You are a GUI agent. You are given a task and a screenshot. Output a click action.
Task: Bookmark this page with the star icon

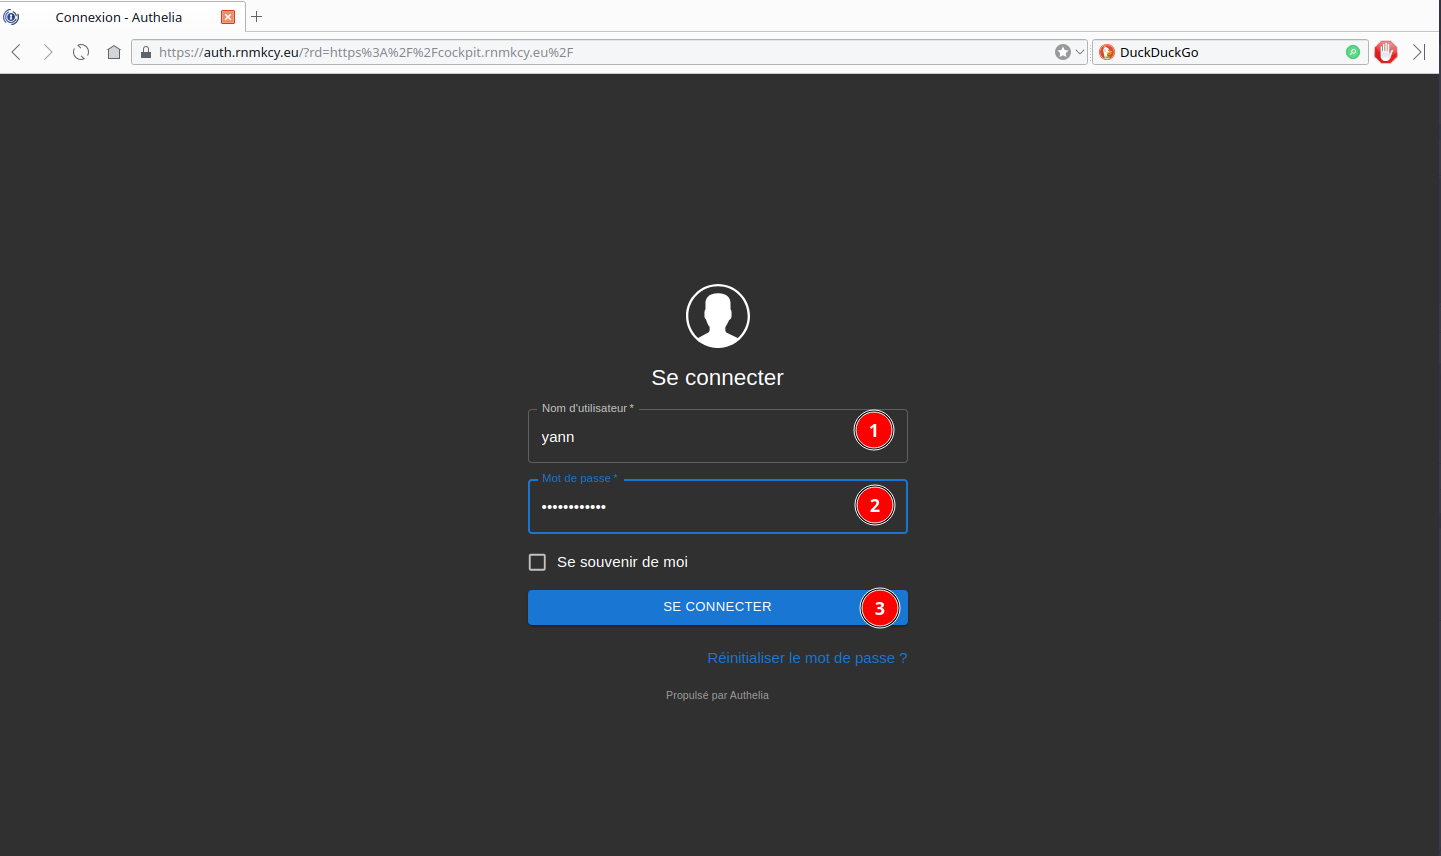pos(1062,52)
